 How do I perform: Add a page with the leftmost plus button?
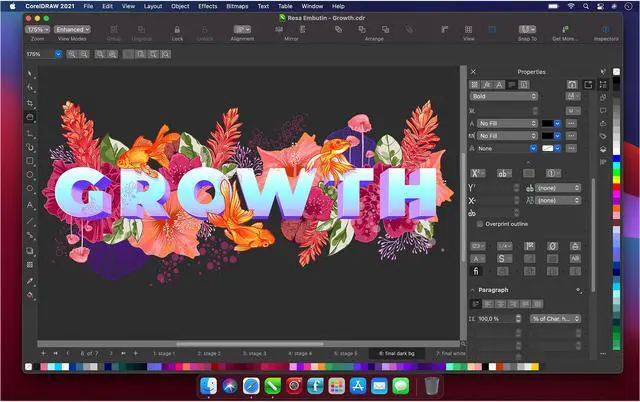point(43,353)
